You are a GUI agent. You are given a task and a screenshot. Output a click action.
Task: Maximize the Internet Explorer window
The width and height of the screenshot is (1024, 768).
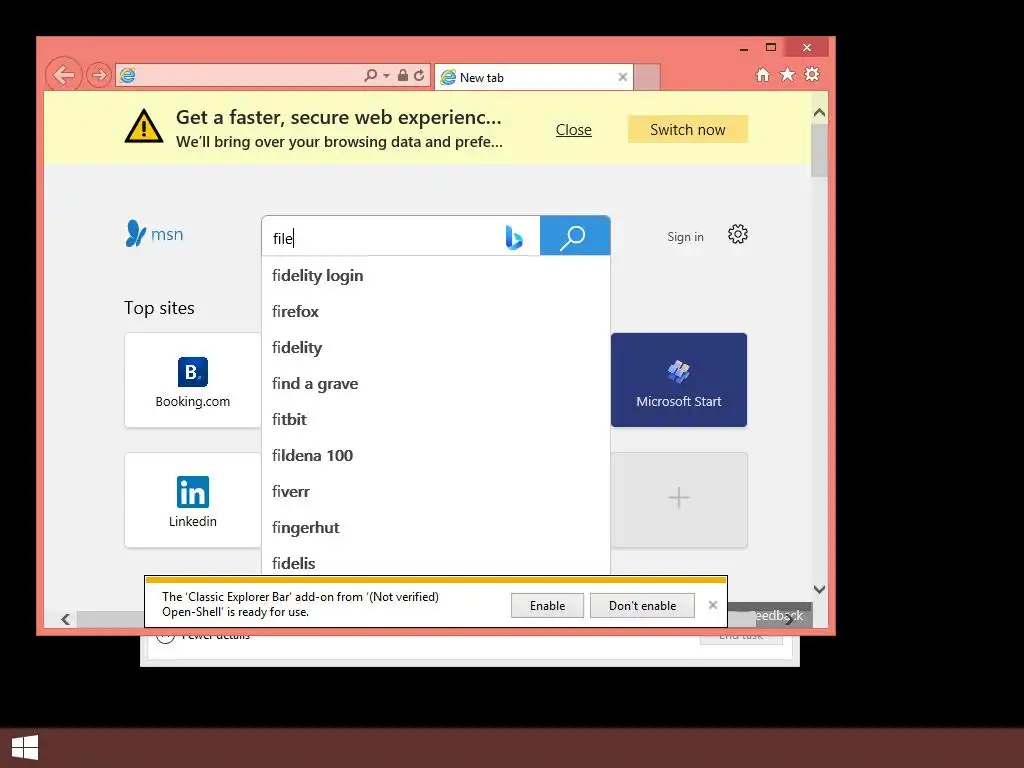point(771,47)
